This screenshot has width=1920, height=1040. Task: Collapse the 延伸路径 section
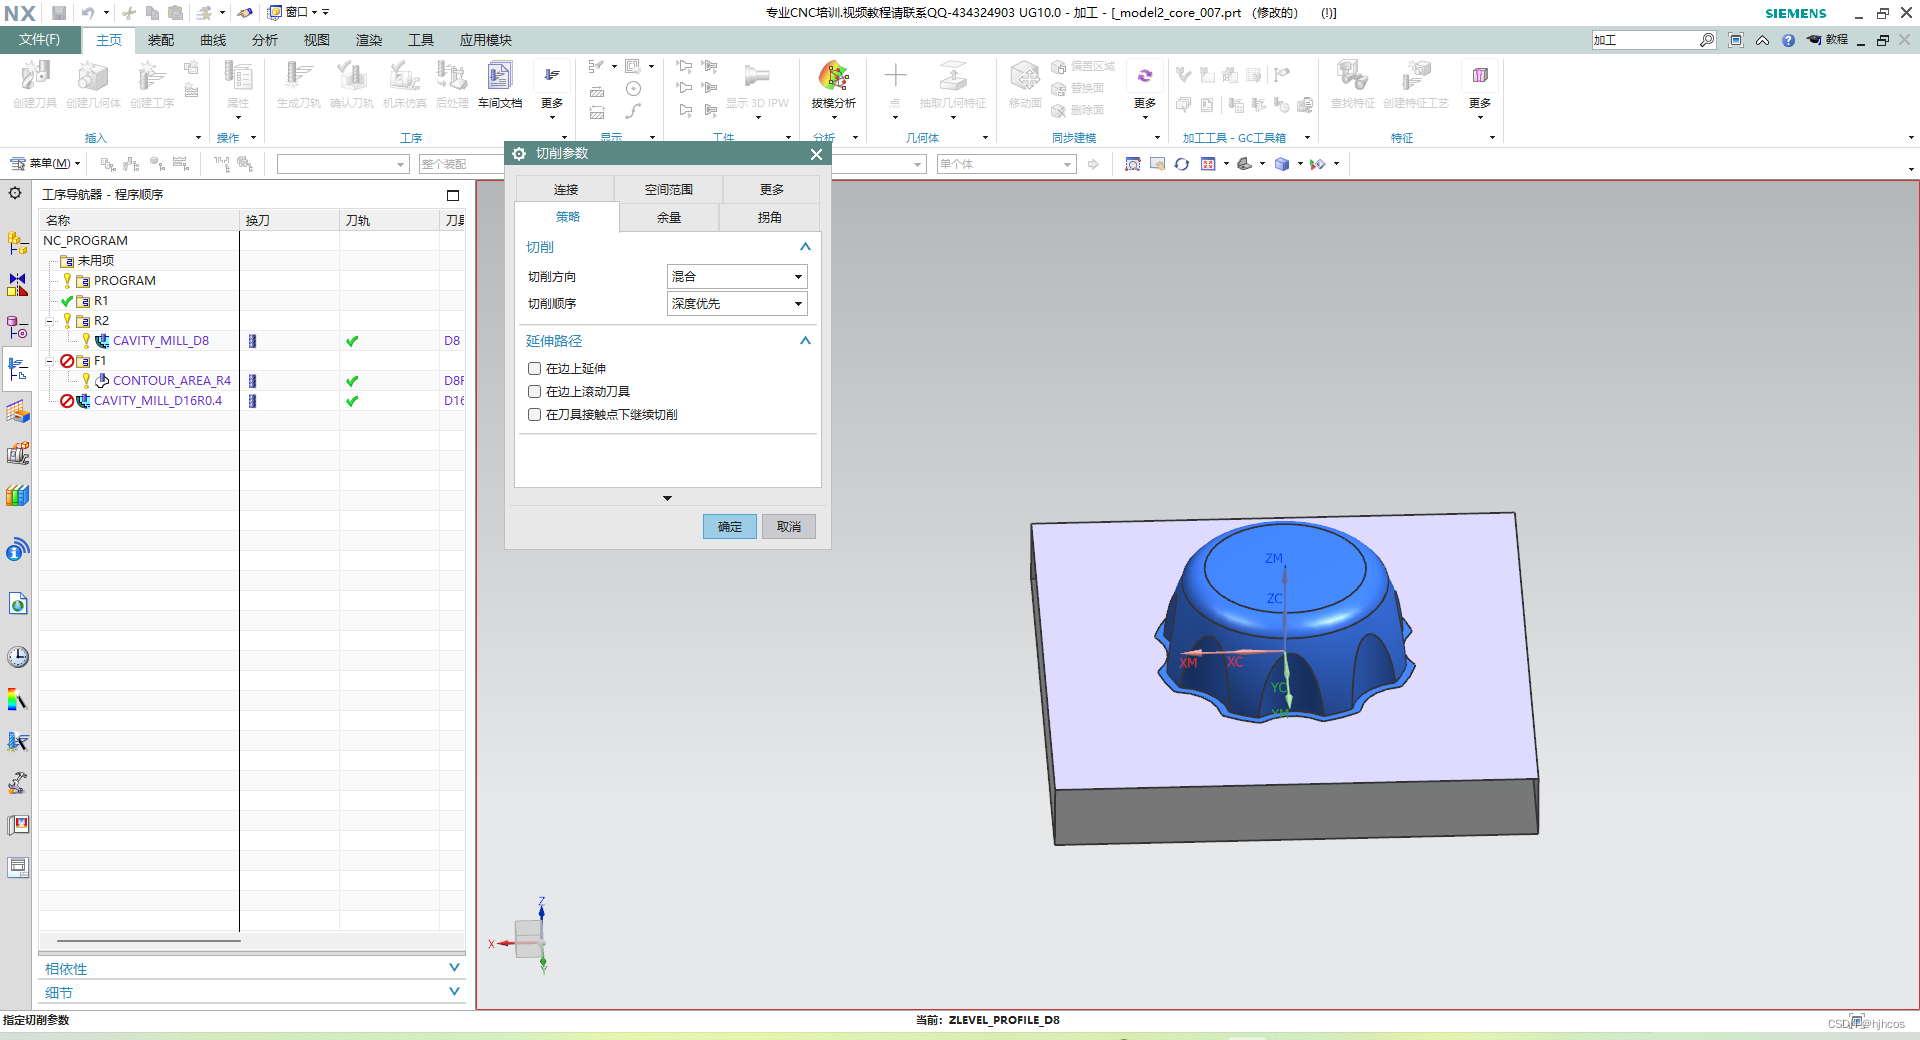805,341
